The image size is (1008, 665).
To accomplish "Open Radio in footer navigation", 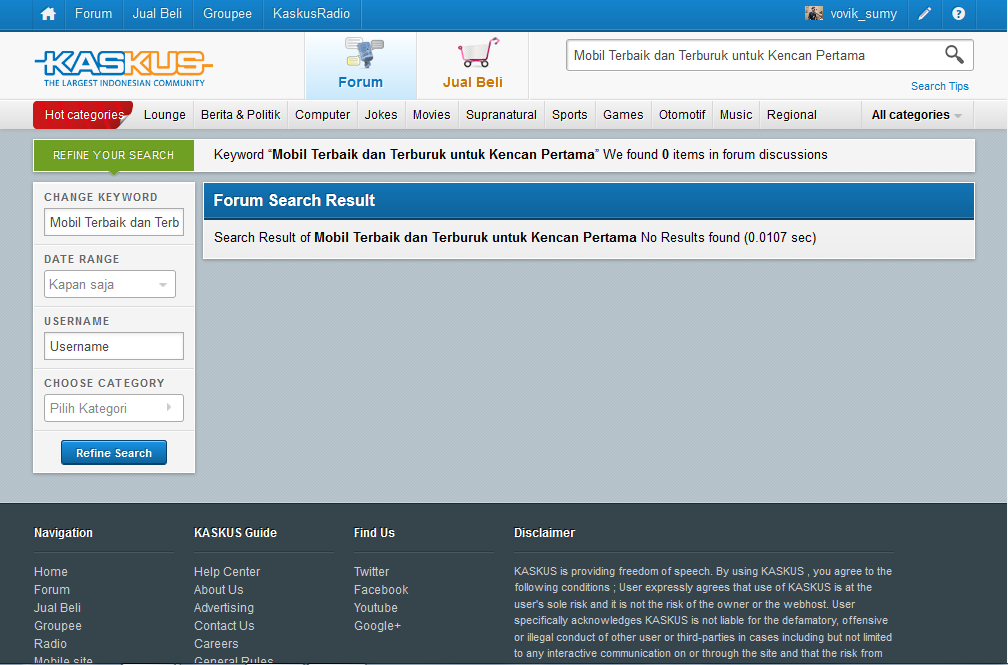I will click(x=50, y=644).
